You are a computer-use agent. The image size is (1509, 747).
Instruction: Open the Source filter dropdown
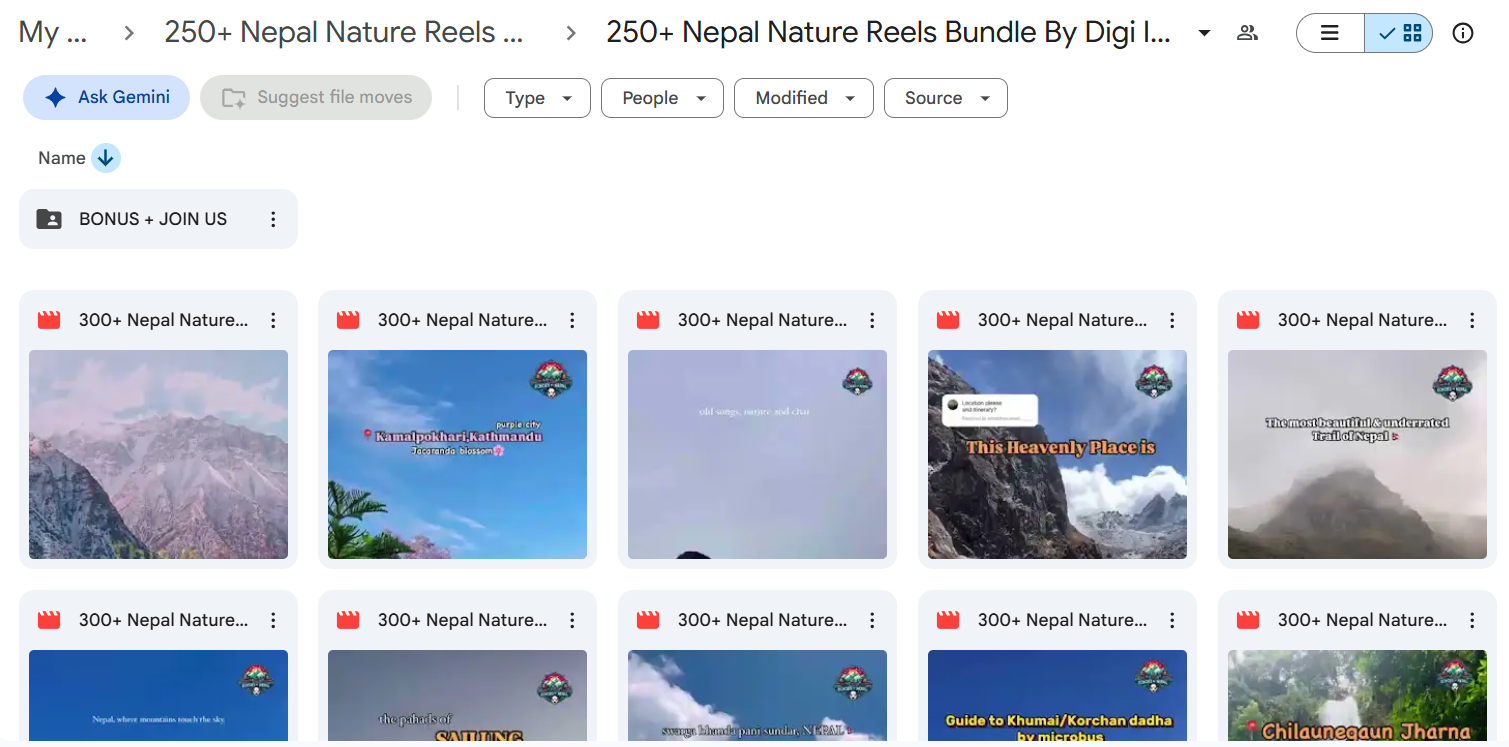point(946,98)
